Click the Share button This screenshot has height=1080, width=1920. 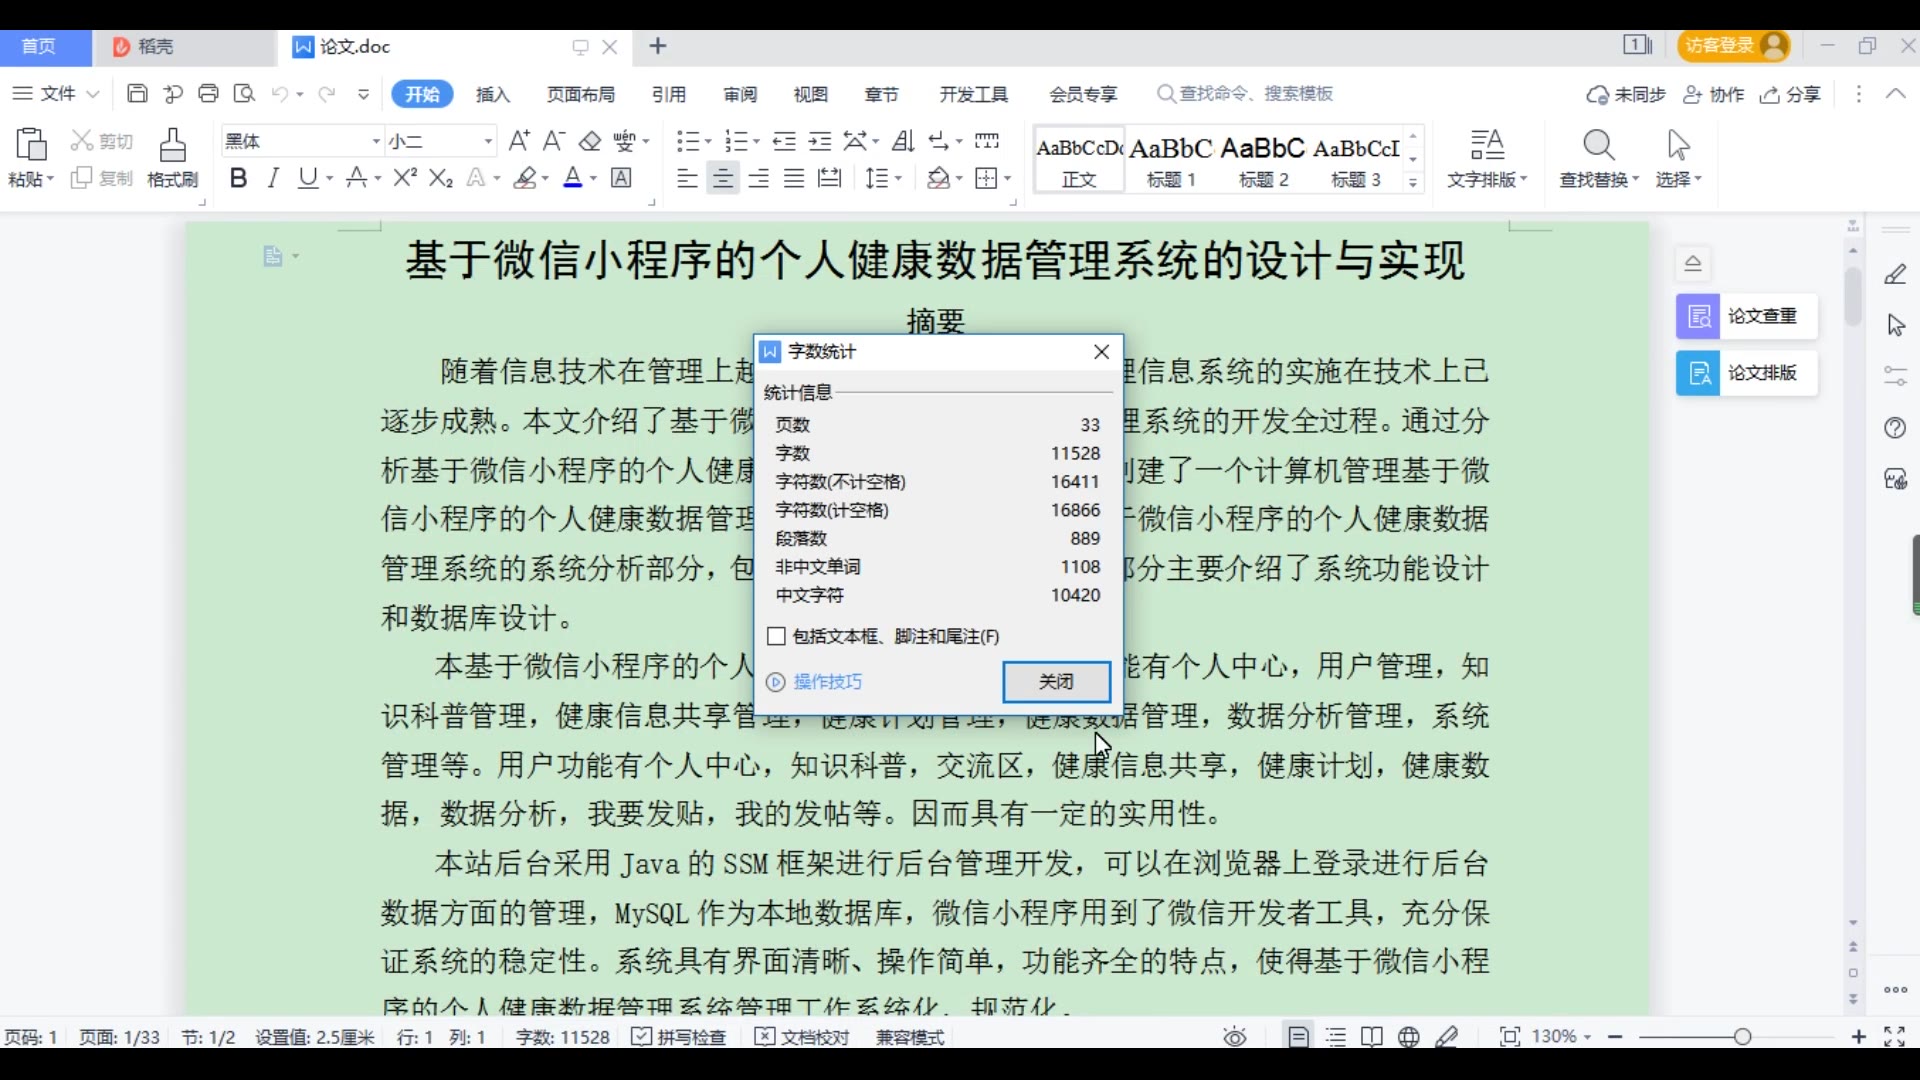1792,94
